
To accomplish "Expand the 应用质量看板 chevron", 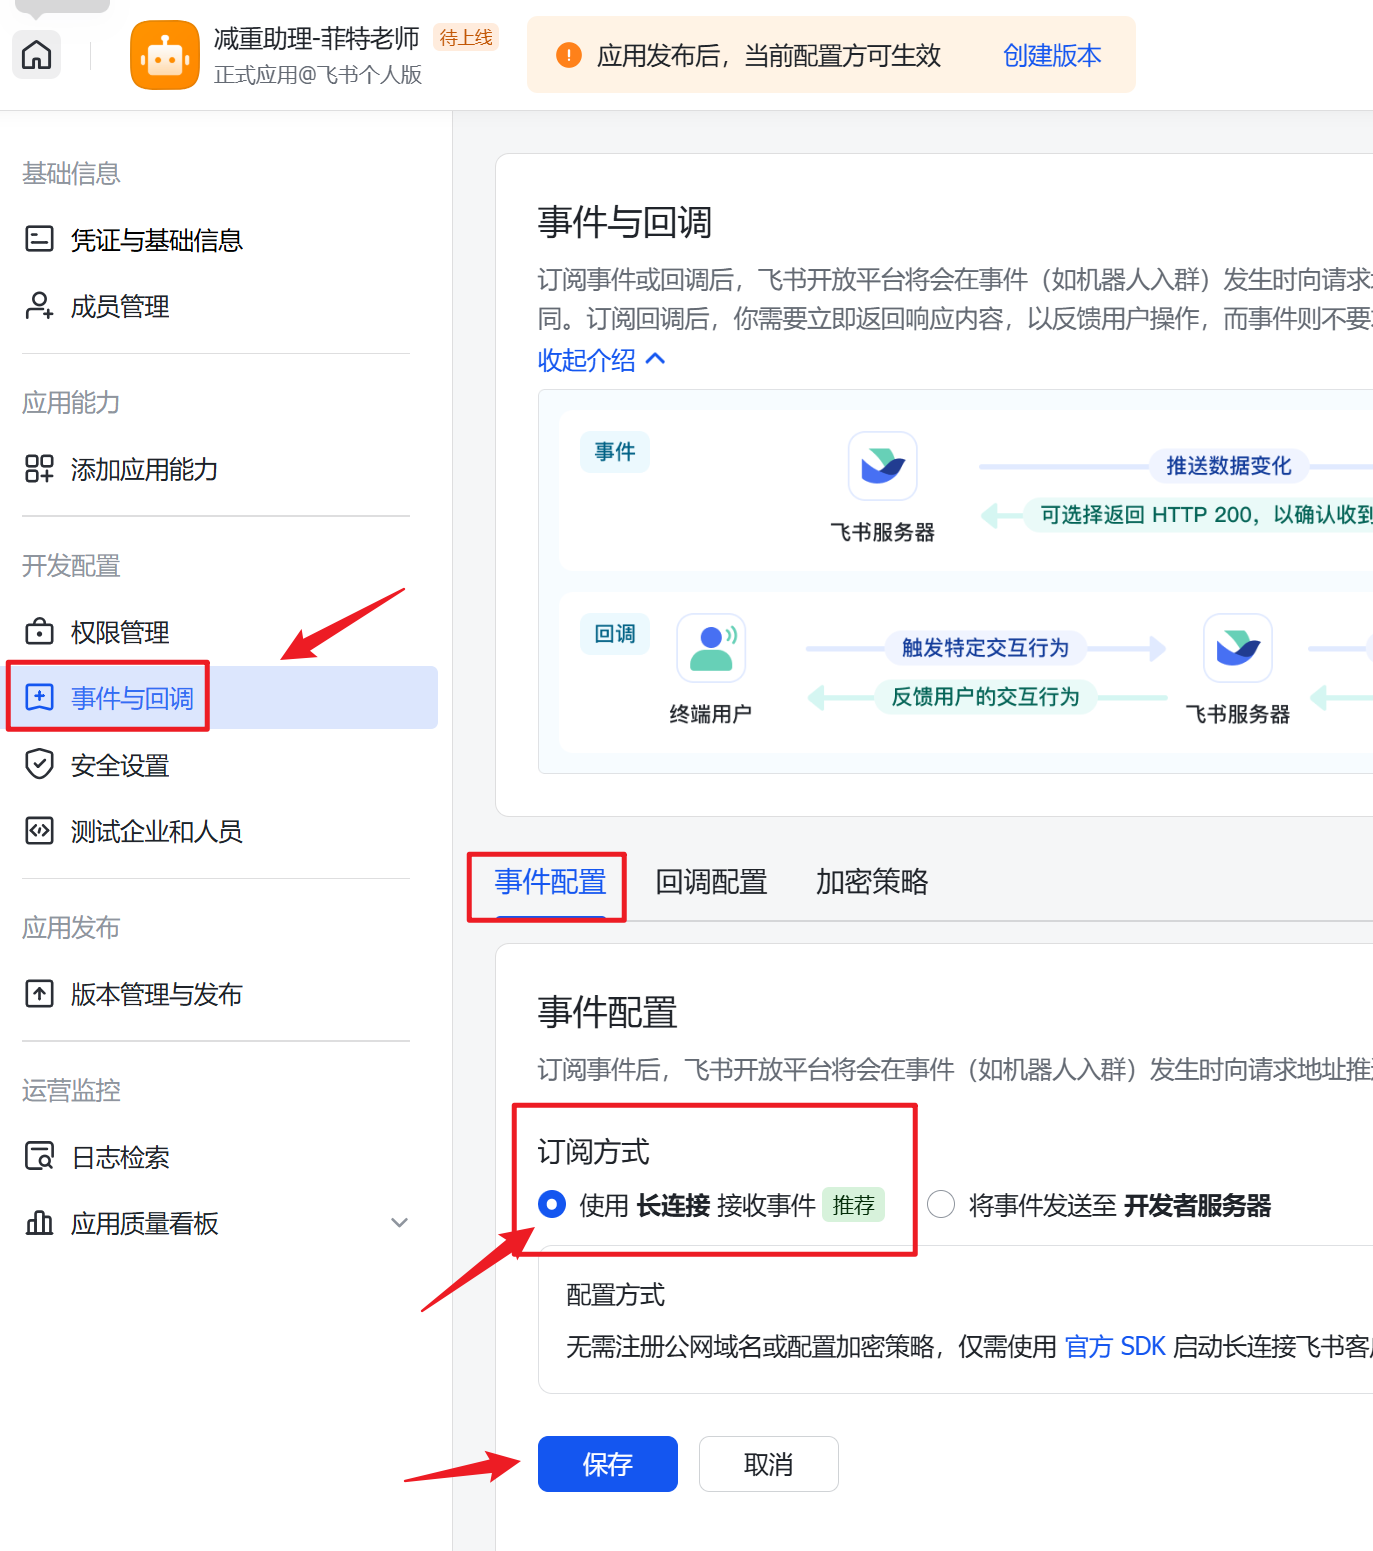I will [399, 1222].
